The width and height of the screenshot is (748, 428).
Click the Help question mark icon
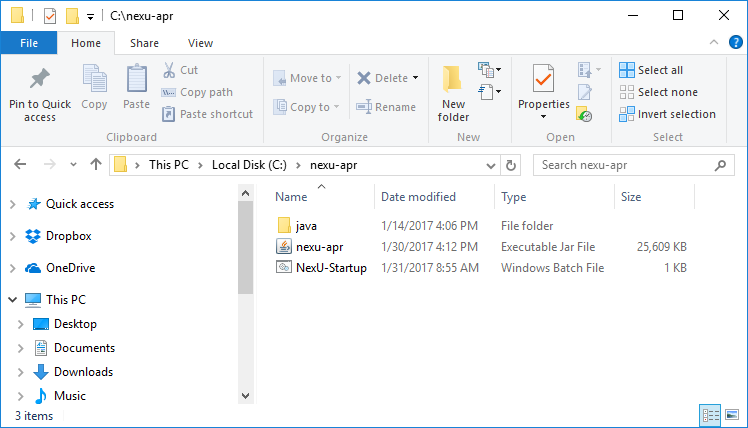pos(736,42)
